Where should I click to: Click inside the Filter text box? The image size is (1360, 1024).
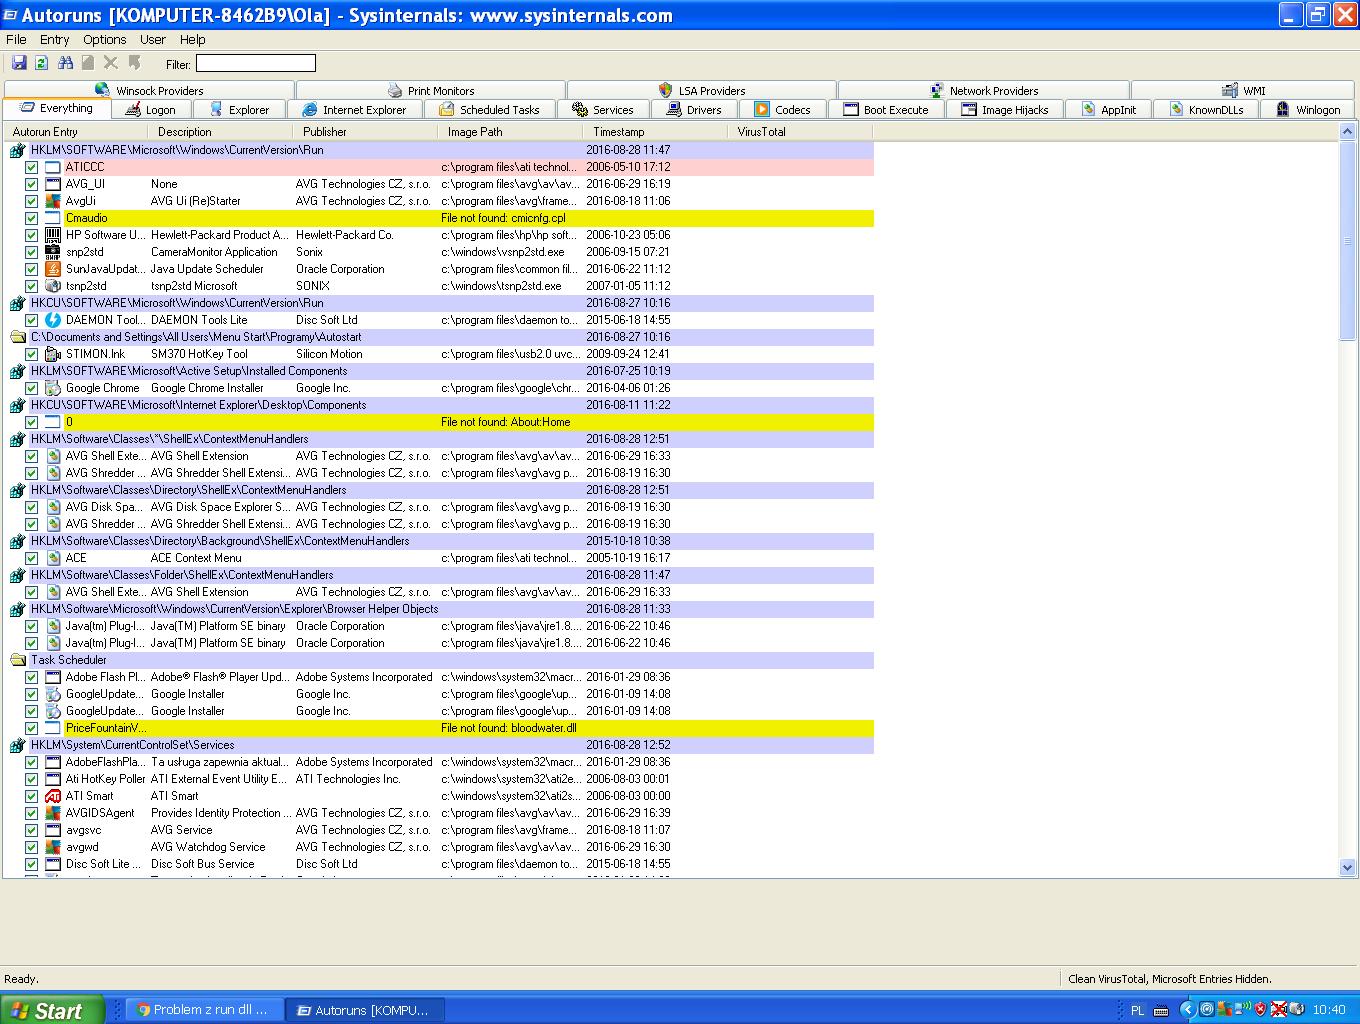pyautogui.click(x=255, y=64)
